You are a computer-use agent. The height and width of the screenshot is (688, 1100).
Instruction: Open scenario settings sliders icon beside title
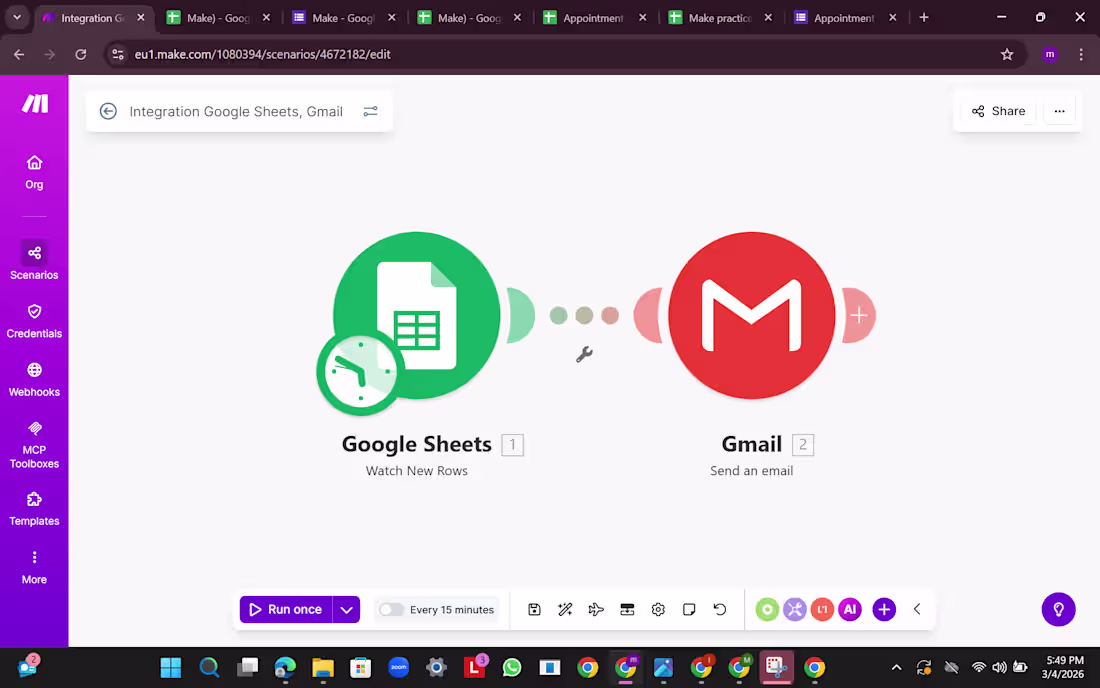(370, 111)
